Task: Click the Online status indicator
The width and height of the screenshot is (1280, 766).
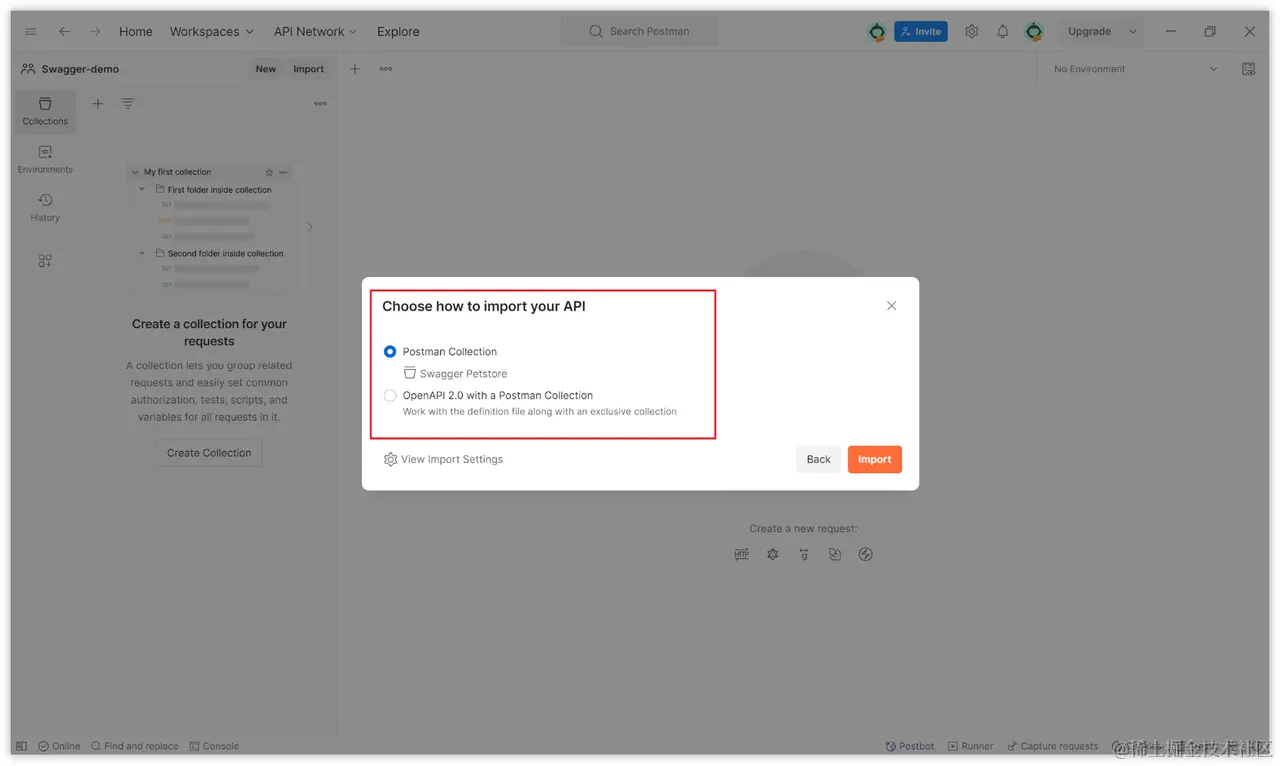Action: (59, 746)
